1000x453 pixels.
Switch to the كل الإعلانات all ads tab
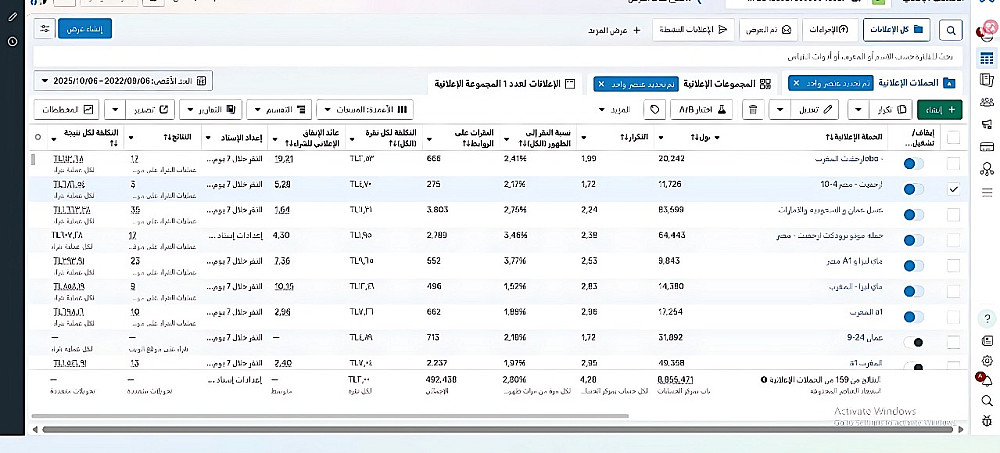point(897,29)
